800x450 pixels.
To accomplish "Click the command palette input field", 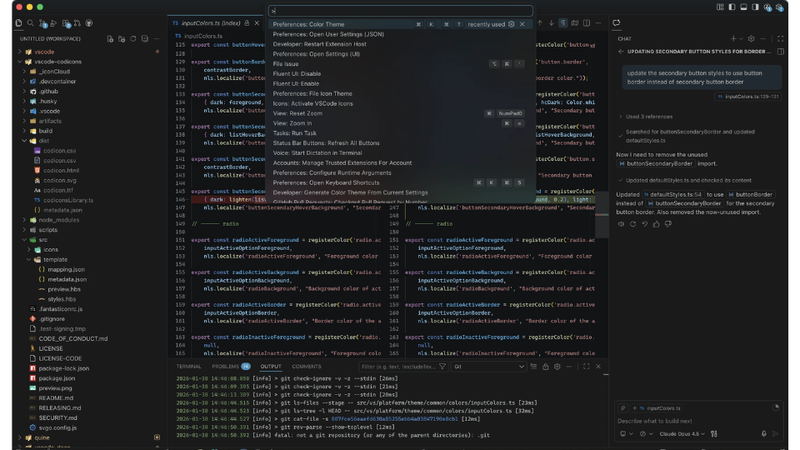I will (x=401, y=11).
